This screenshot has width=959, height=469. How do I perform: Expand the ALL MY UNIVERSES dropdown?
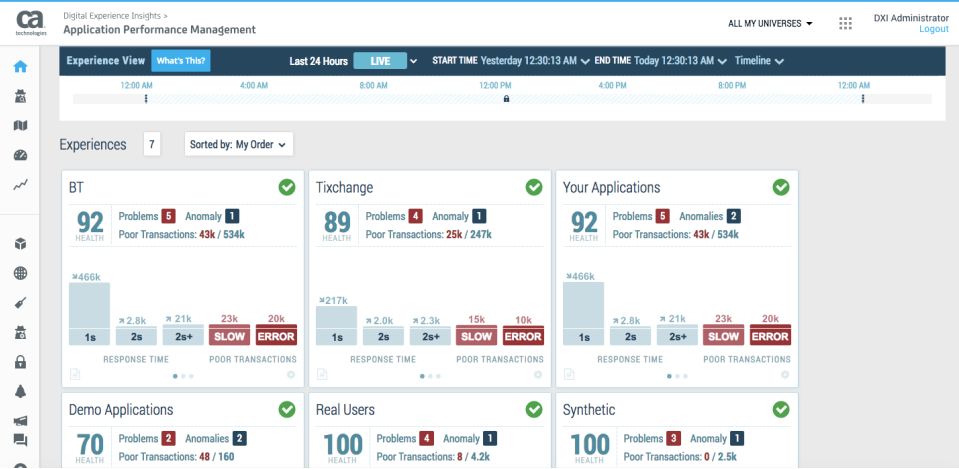pos(770,23)
